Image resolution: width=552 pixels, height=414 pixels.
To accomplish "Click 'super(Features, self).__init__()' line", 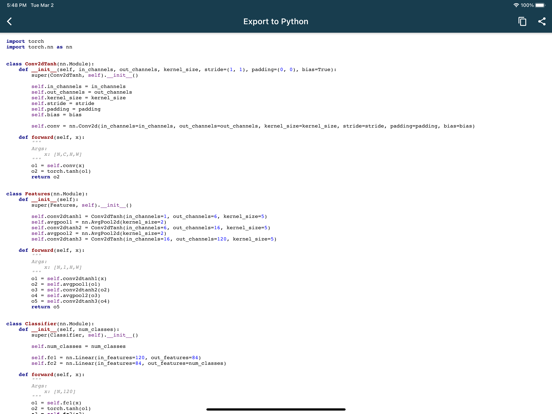I will pos(81,205).
